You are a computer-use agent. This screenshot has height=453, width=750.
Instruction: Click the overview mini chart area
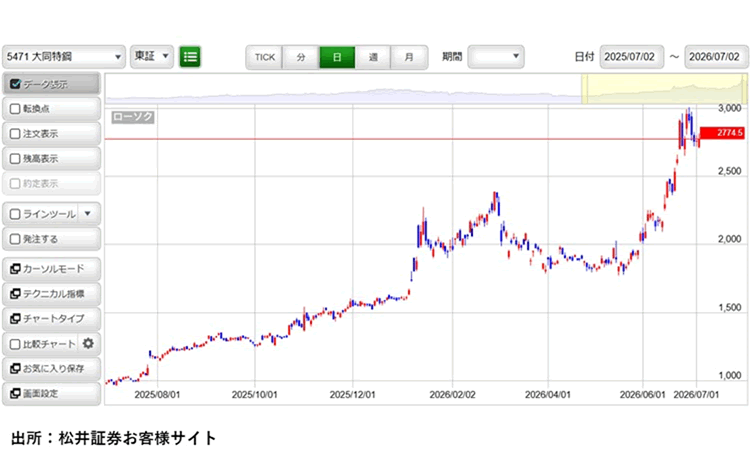(x=426, y=89)
